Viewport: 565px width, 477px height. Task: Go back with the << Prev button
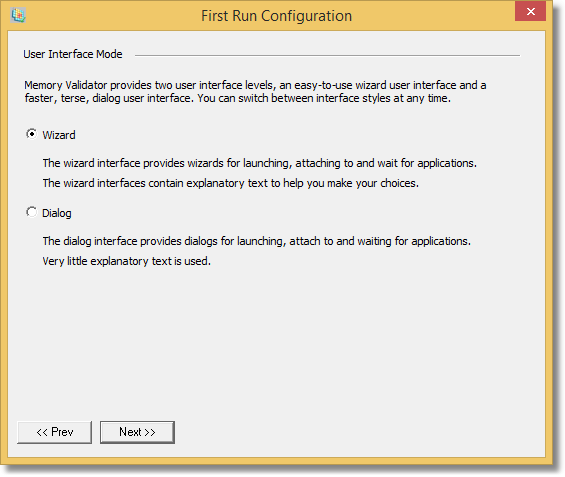[54, 432]
